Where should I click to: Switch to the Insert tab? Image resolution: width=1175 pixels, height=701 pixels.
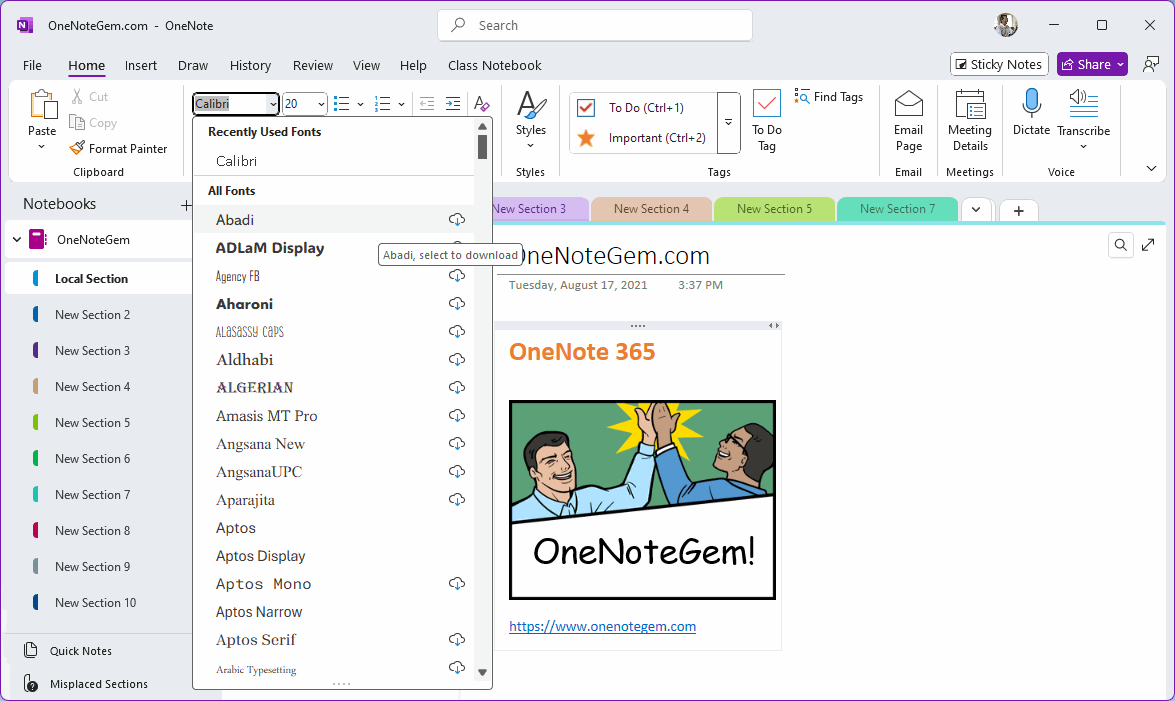click(x=141, y=65)
